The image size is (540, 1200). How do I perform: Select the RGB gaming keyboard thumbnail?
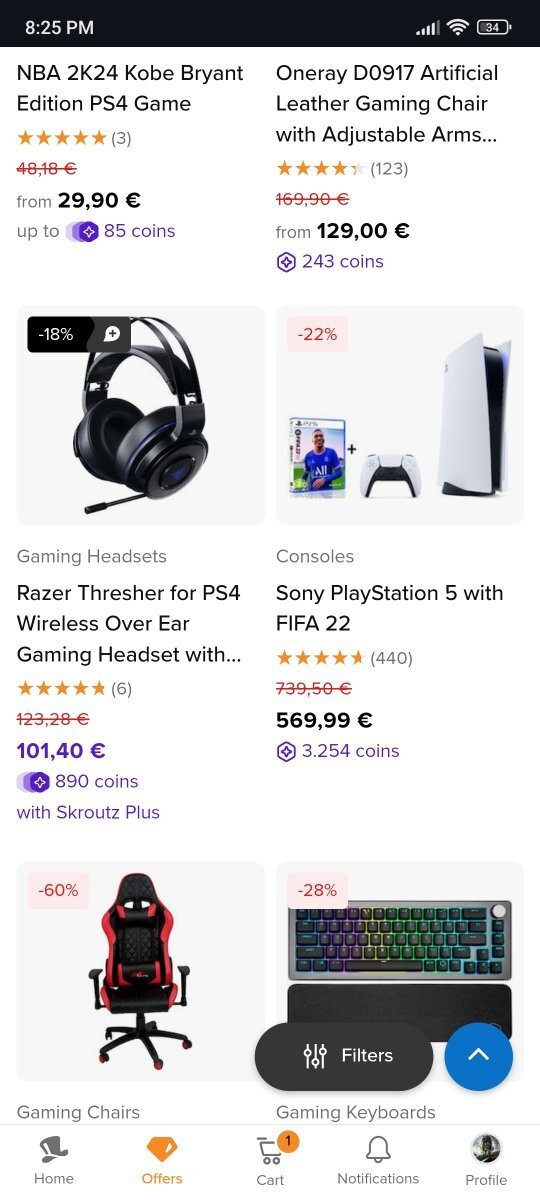click(400, 960)
